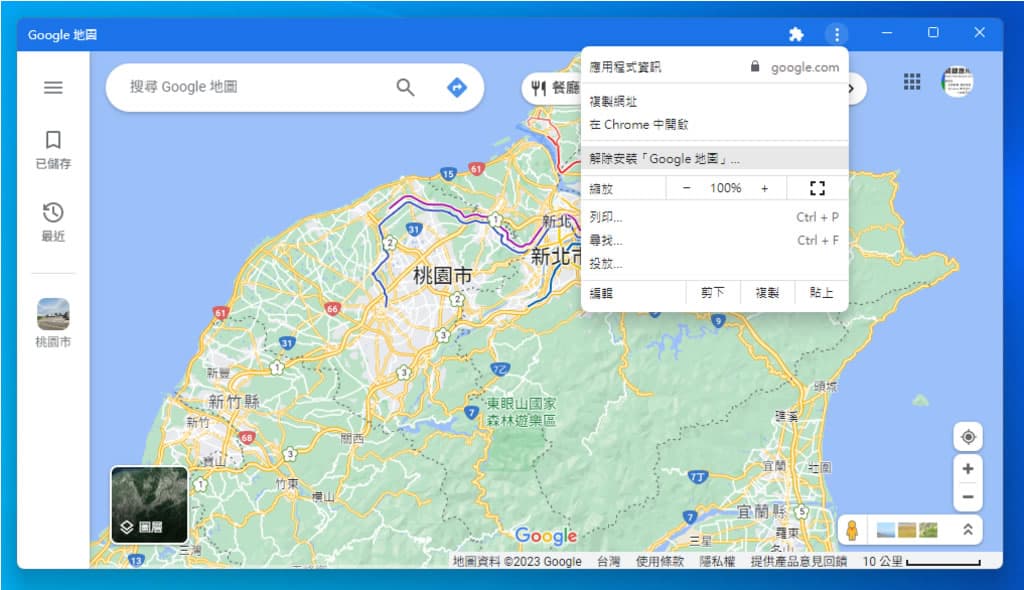Viewport: 1024px width, 590px height.
Task: Click 貼上 paste button
Action: [821, 293]
